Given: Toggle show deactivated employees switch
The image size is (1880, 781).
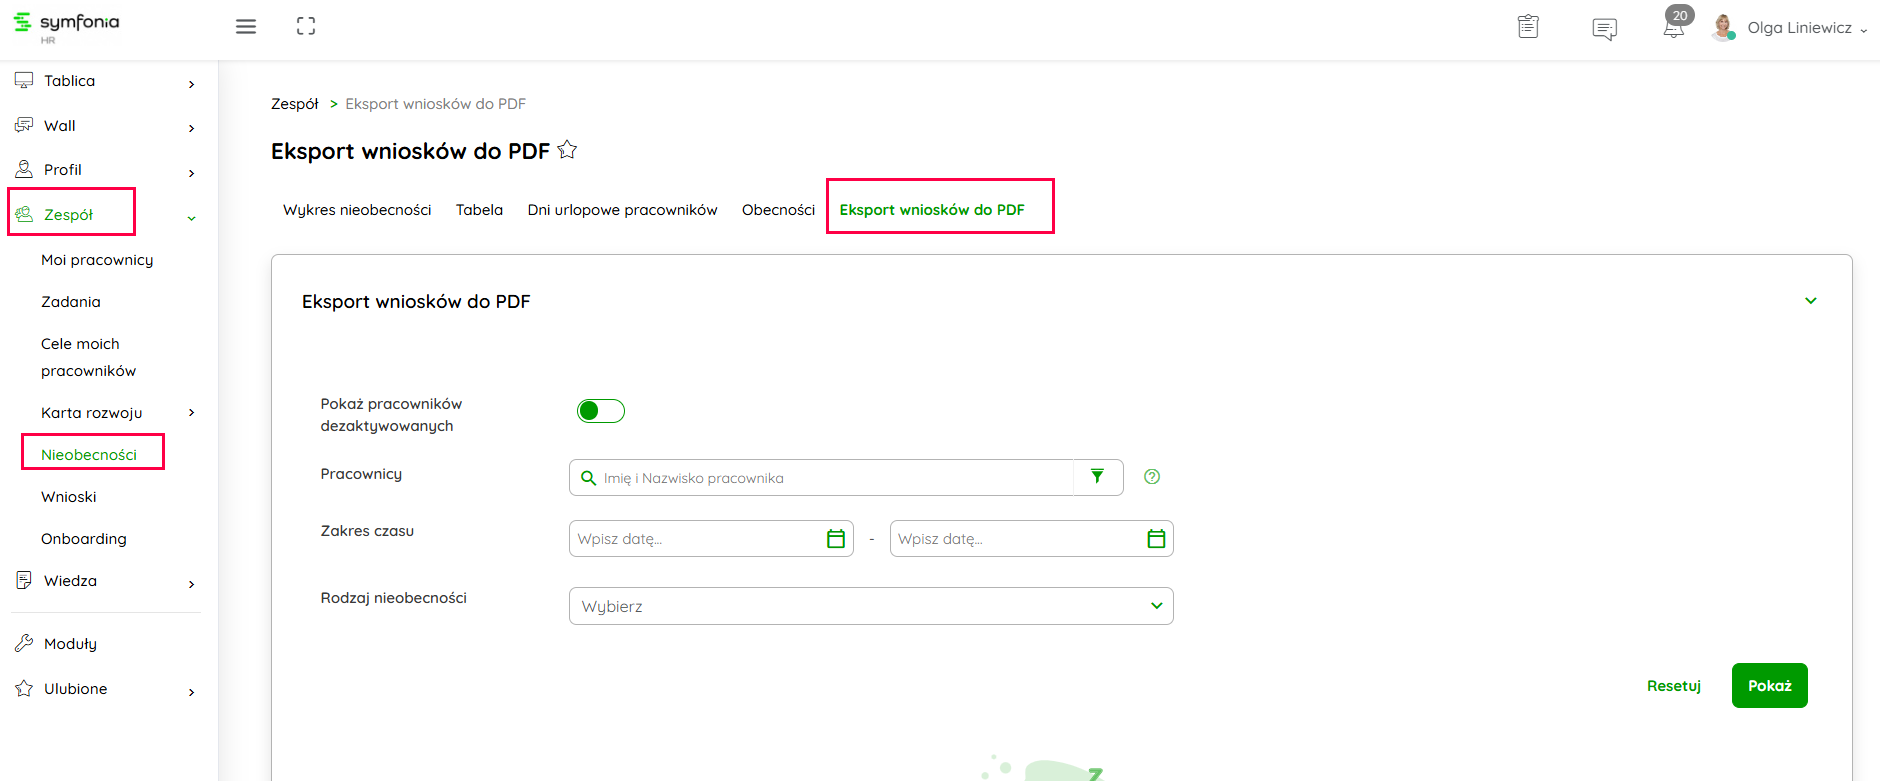Looking at the screenshot, I should coord(600,411).
